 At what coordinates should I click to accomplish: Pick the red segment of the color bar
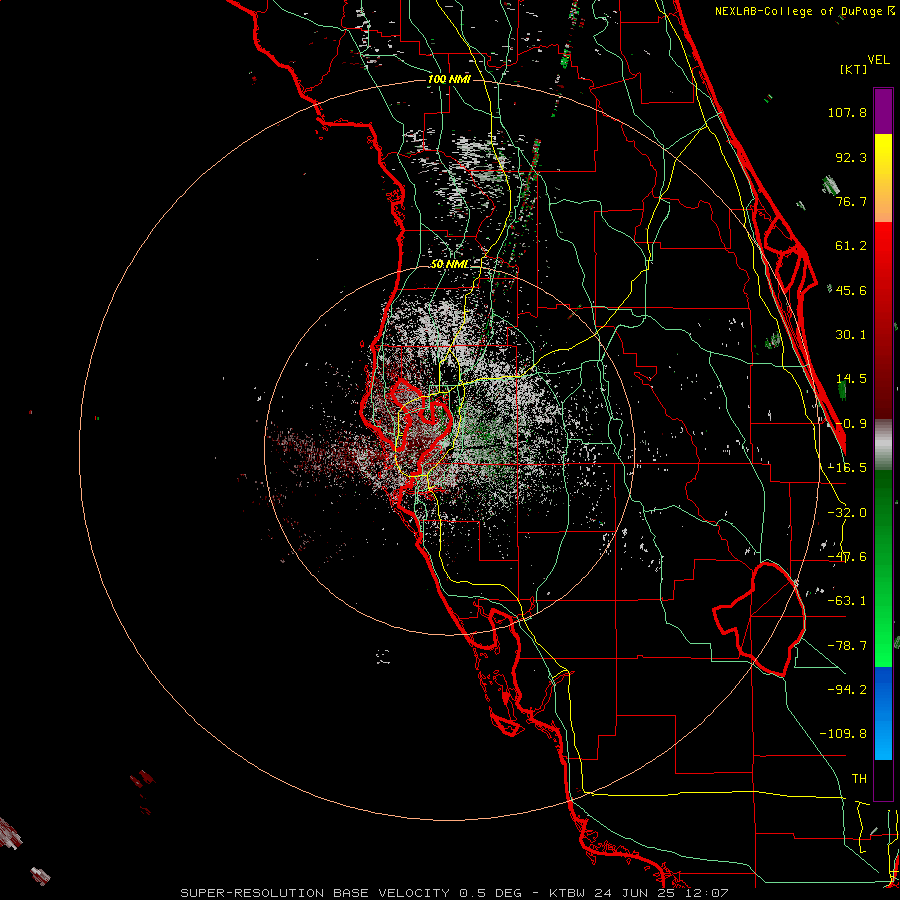[883, 321]
